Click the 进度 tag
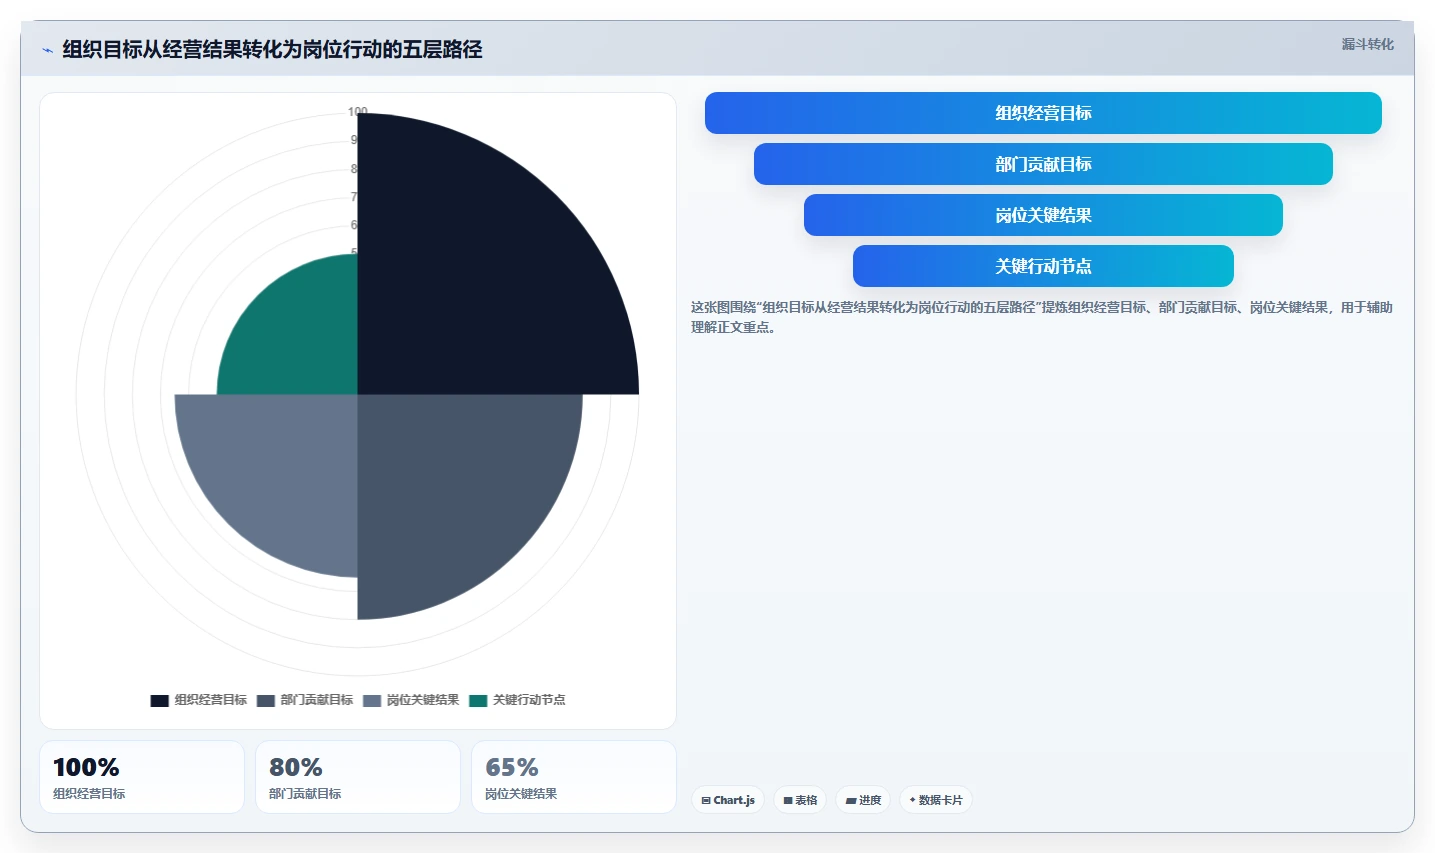 pos(863,800)
